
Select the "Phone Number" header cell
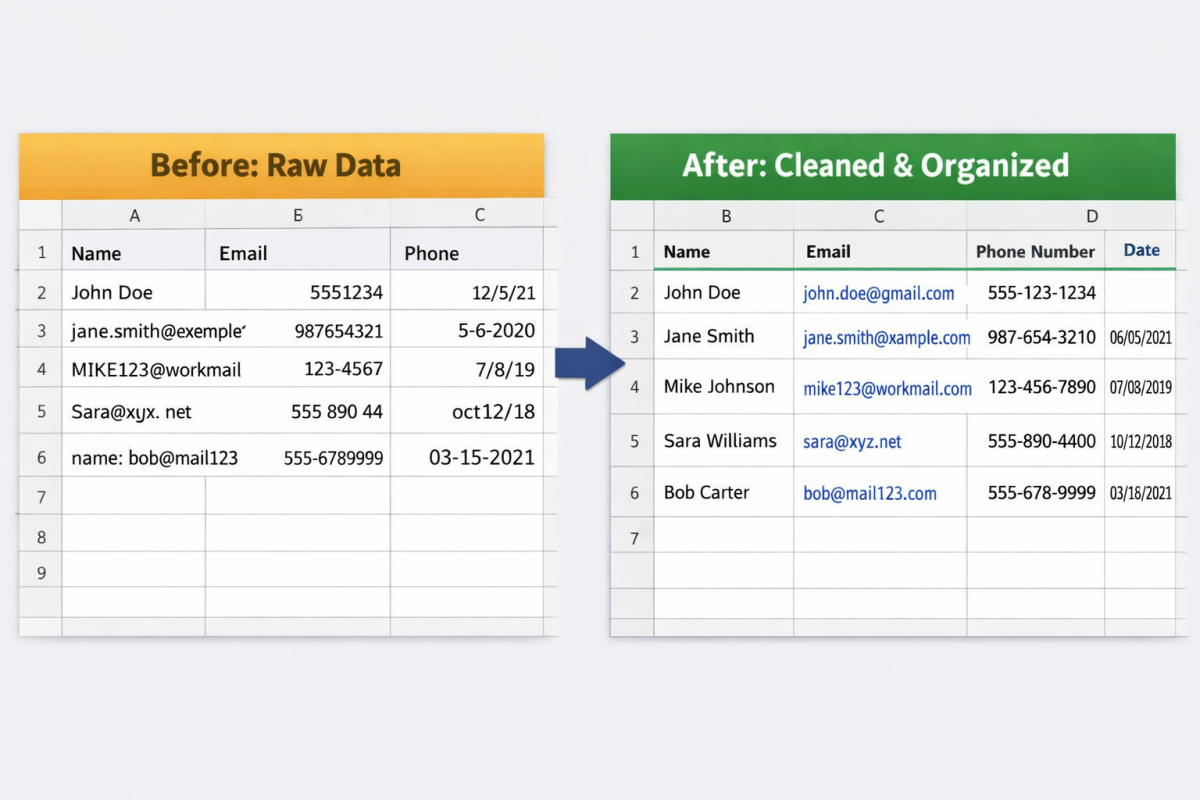(1035, 252)
